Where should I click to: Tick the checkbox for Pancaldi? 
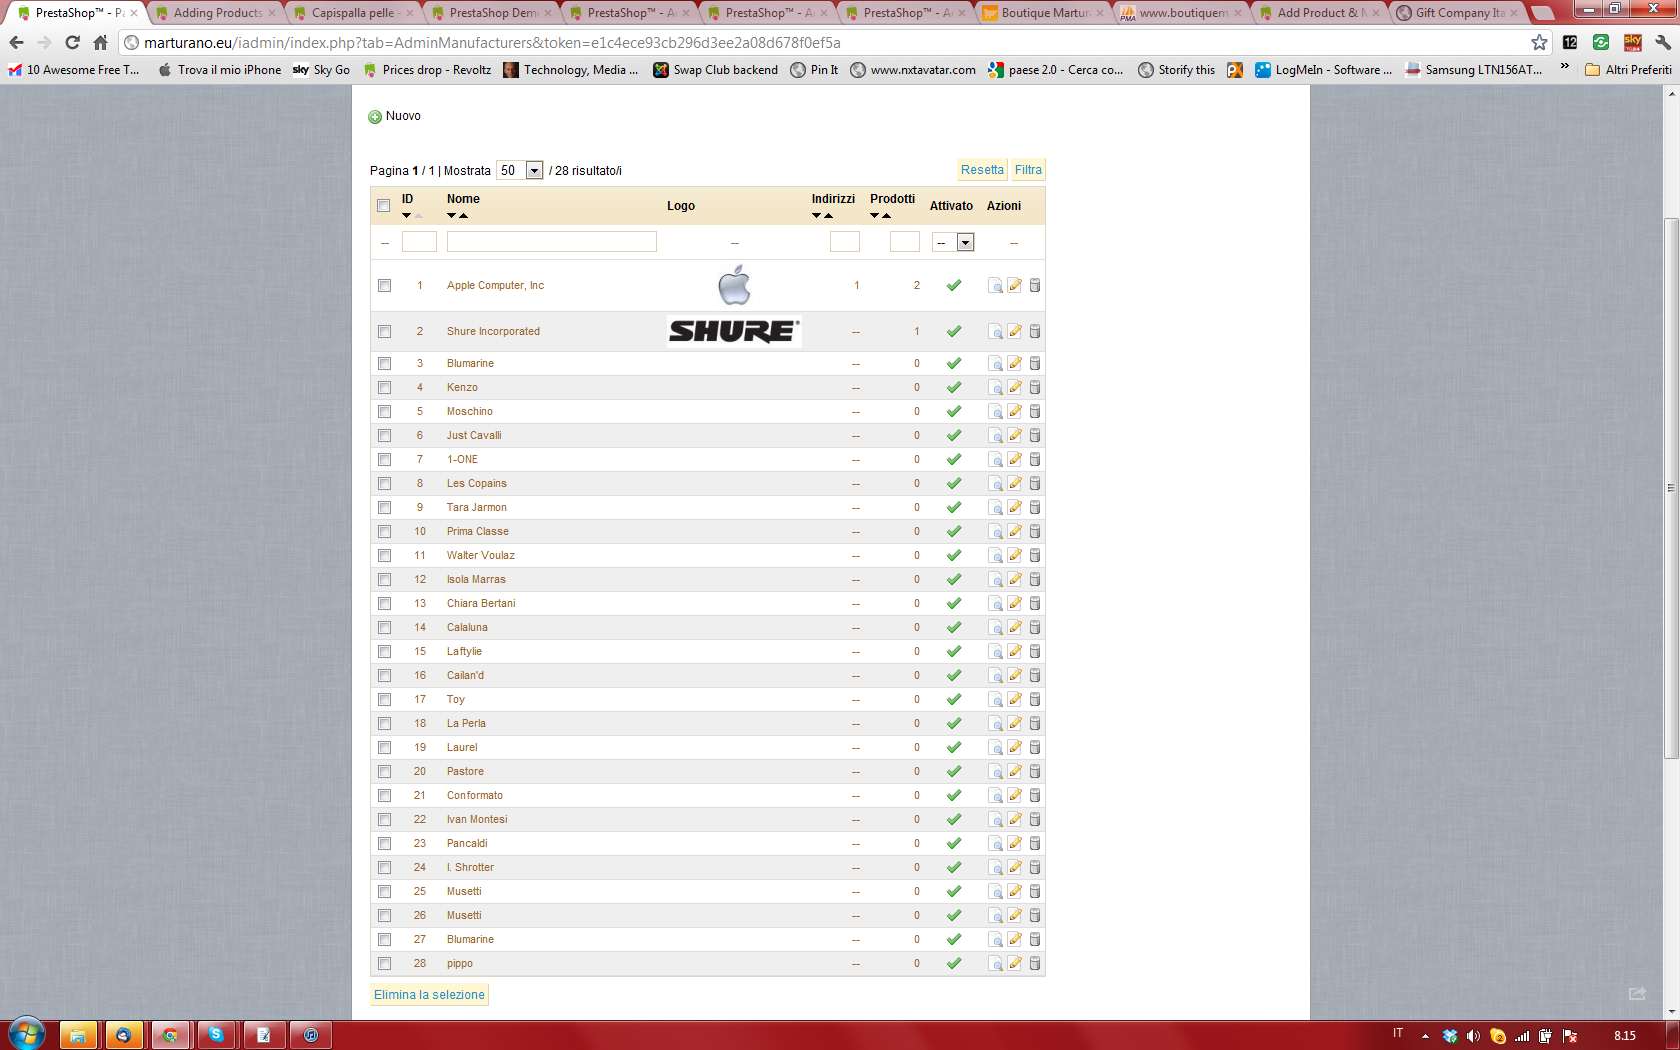point(384,843)
